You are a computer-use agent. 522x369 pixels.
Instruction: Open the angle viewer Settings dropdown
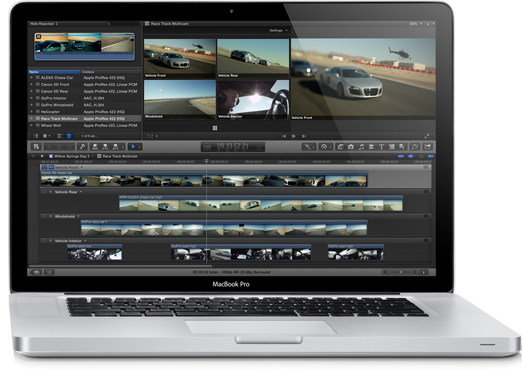[278, 31]
